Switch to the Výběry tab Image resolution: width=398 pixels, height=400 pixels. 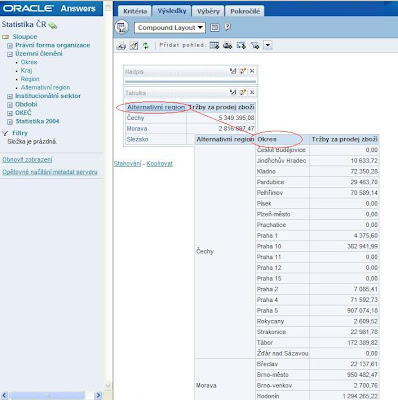[208, 11]
